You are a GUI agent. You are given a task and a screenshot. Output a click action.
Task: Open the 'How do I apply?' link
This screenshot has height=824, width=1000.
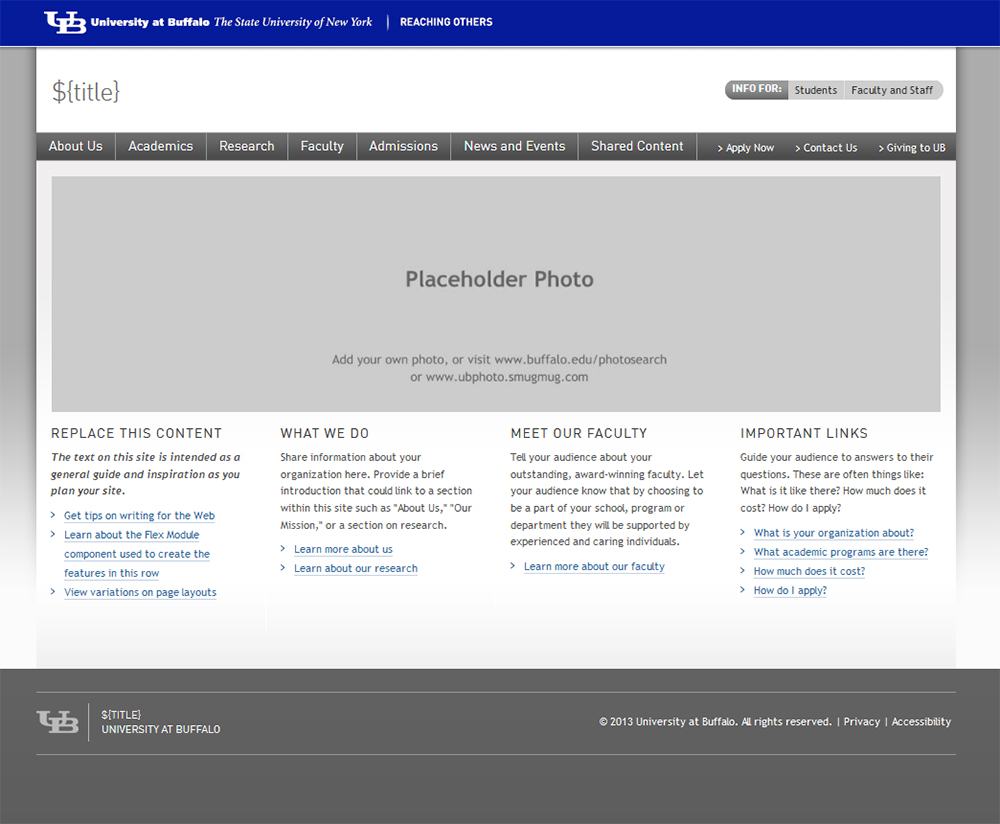click(790, 591)
